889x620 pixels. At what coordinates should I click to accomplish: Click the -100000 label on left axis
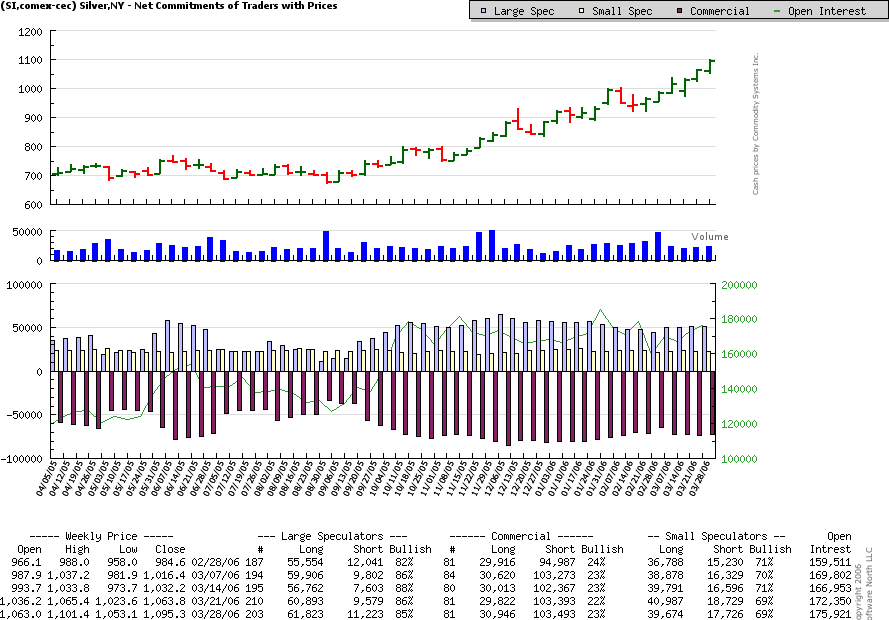tap(23, 460)
